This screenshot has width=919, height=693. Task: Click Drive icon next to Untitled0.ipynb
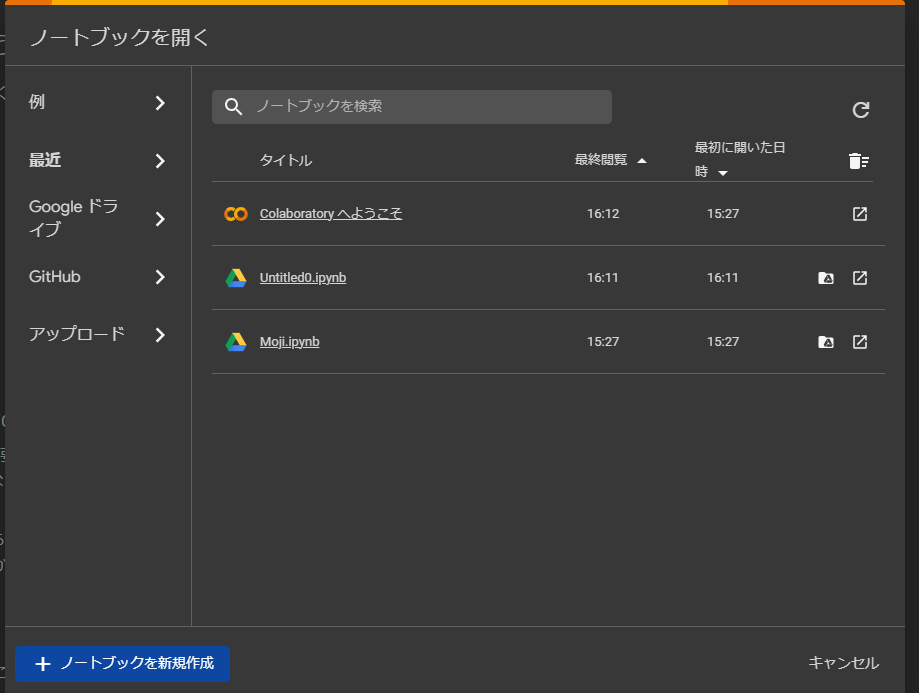click(236, 278)
